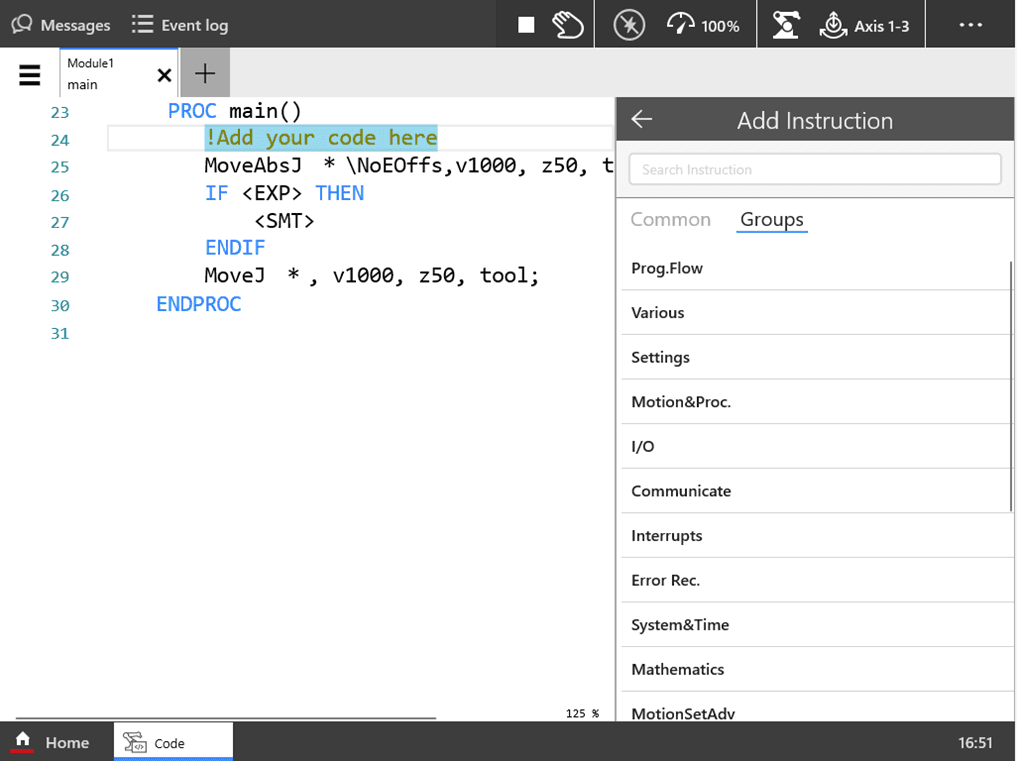1017x761 pixels.
Task: Select the Code app in taskbar
Action: coord(173,742)
